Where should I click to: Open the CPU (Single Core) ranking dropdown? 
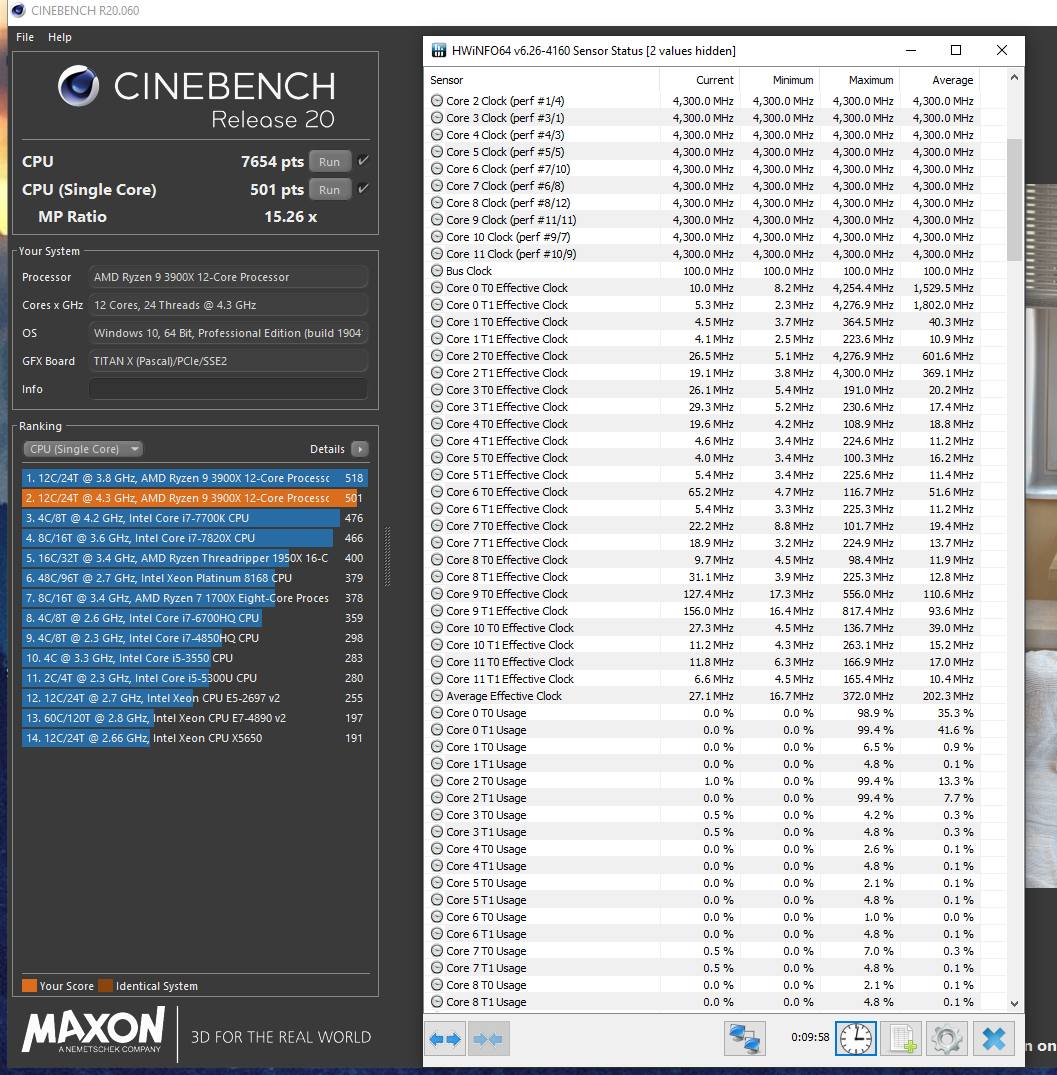[83, 449]
